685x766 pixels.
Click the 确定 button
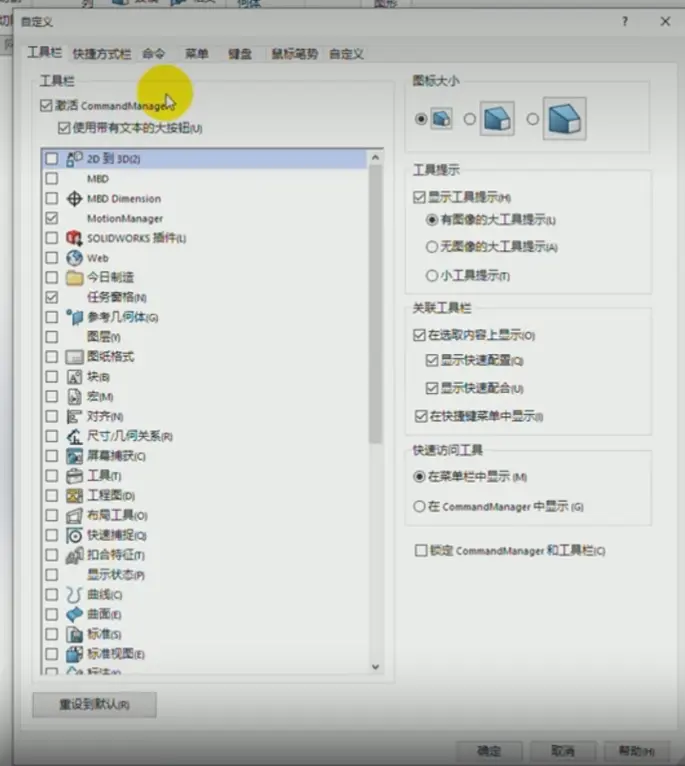[489, 751]
